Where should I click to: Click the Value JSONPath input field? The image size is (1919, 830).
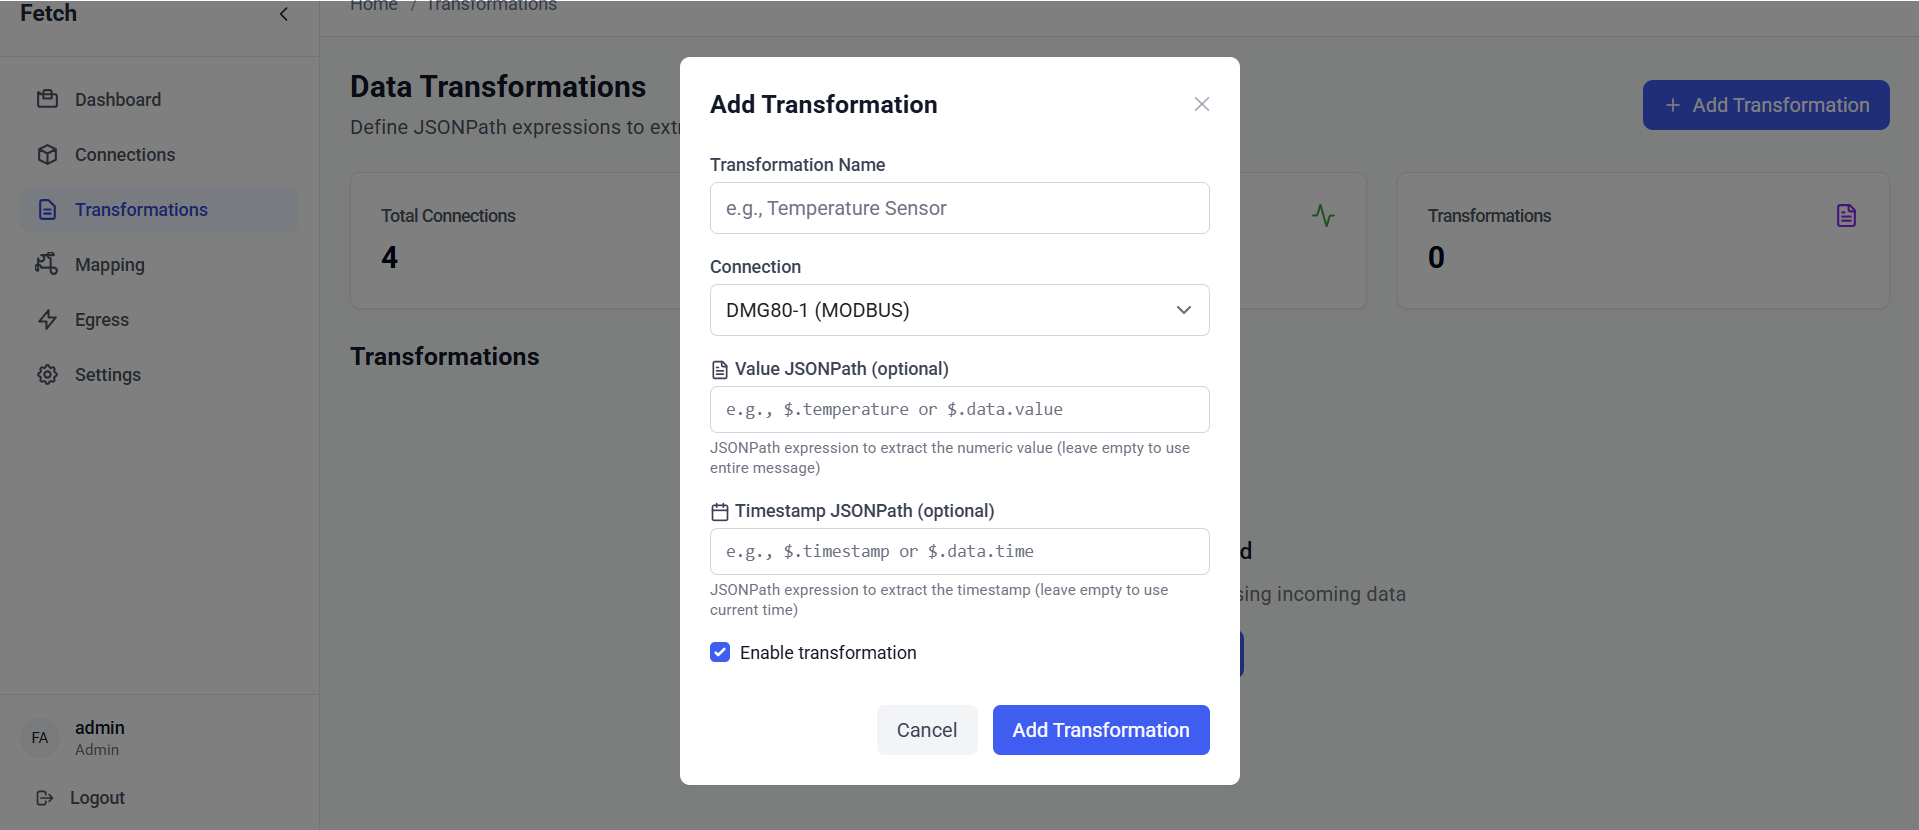tap(958, 409)
